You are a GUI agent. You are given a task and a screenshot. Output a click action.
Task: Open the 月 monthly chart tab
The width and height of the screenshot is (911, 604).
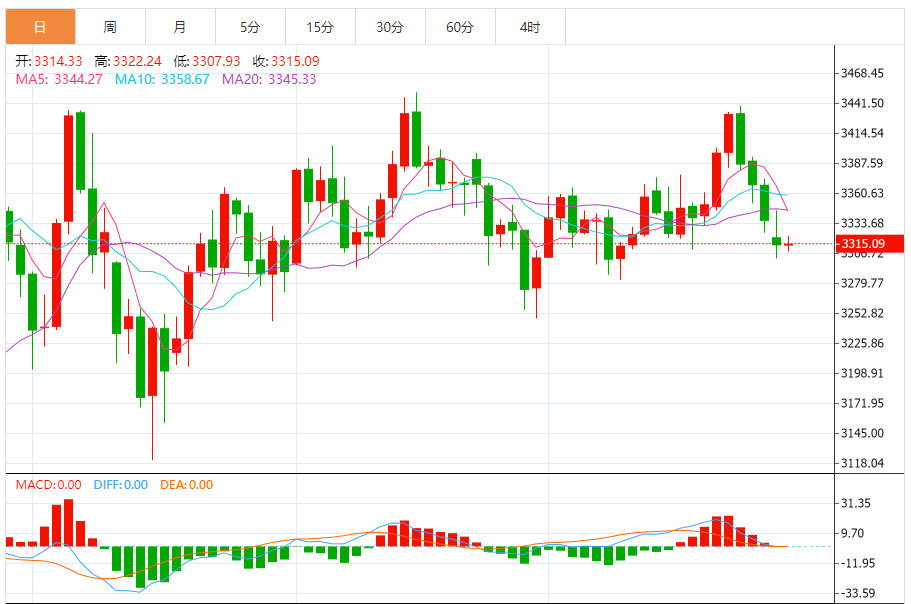point(180,27)
